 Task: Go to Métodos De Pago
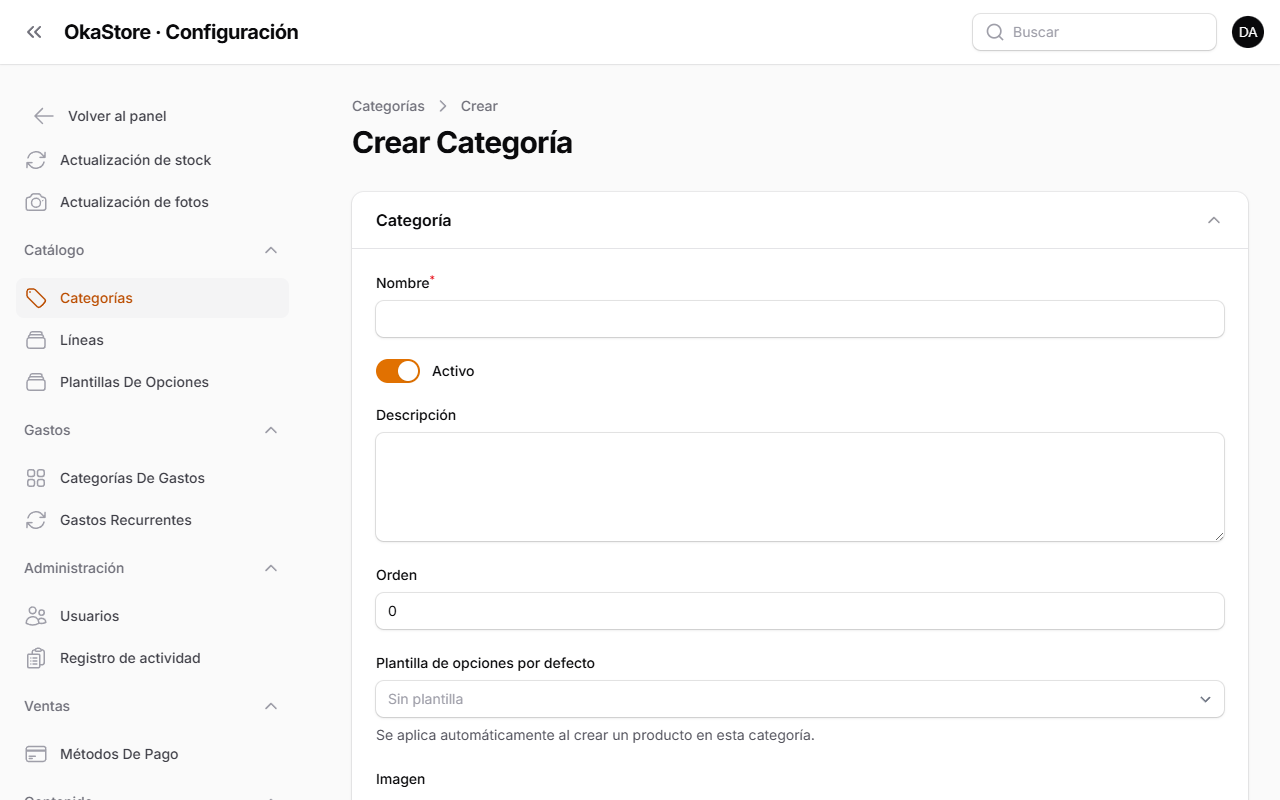click(x=152, y=754)
